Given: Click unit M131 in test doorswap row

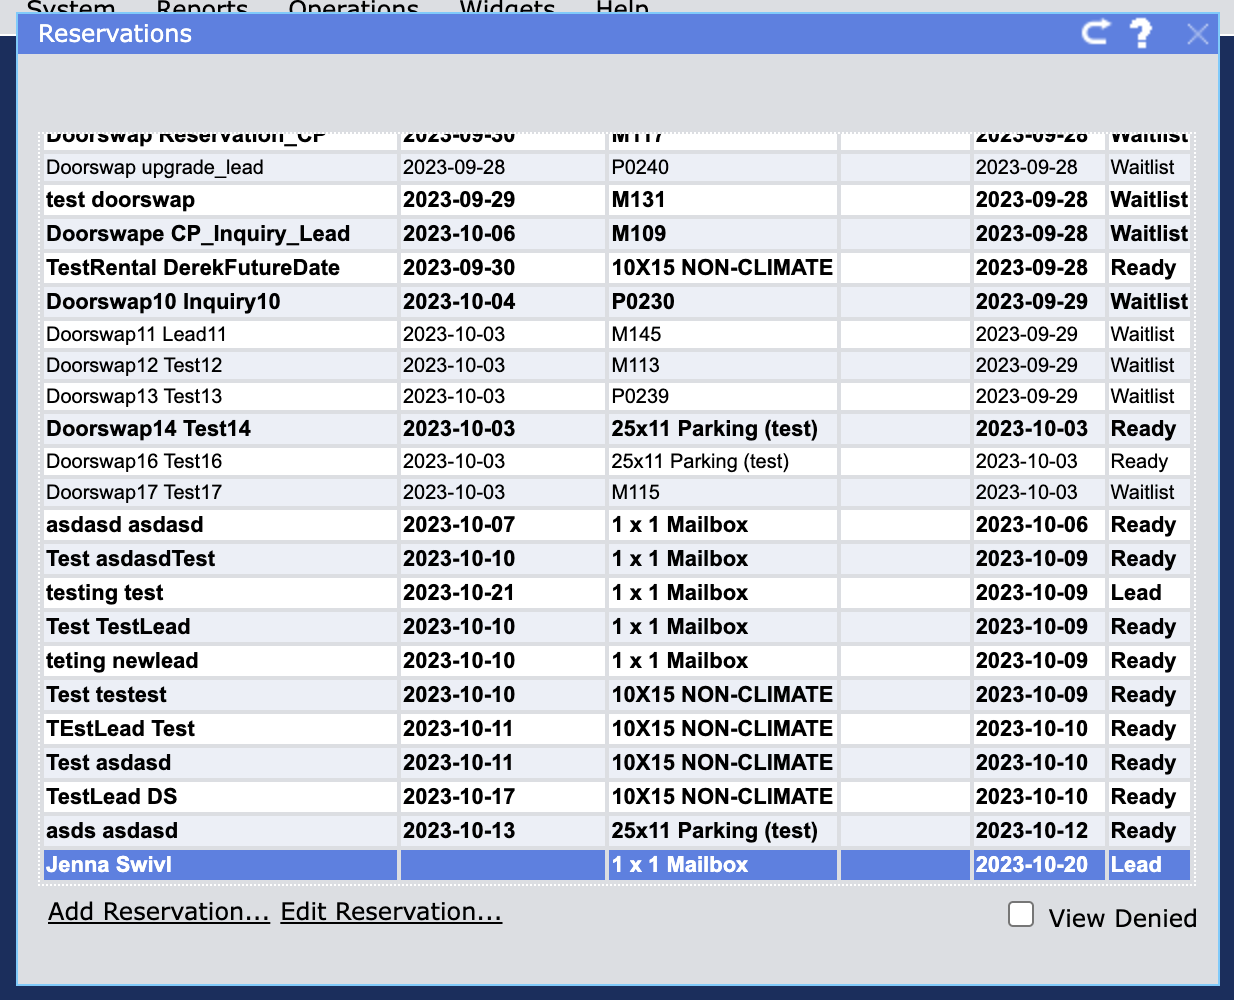Looking at the screenshot, I should click(638, 200).
